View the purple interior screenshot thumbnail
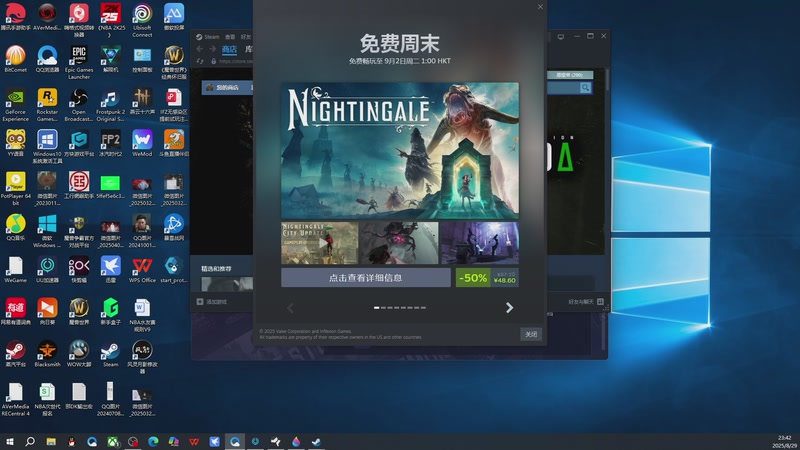Viewport: 800px width, 450px height. click(480, 243)
